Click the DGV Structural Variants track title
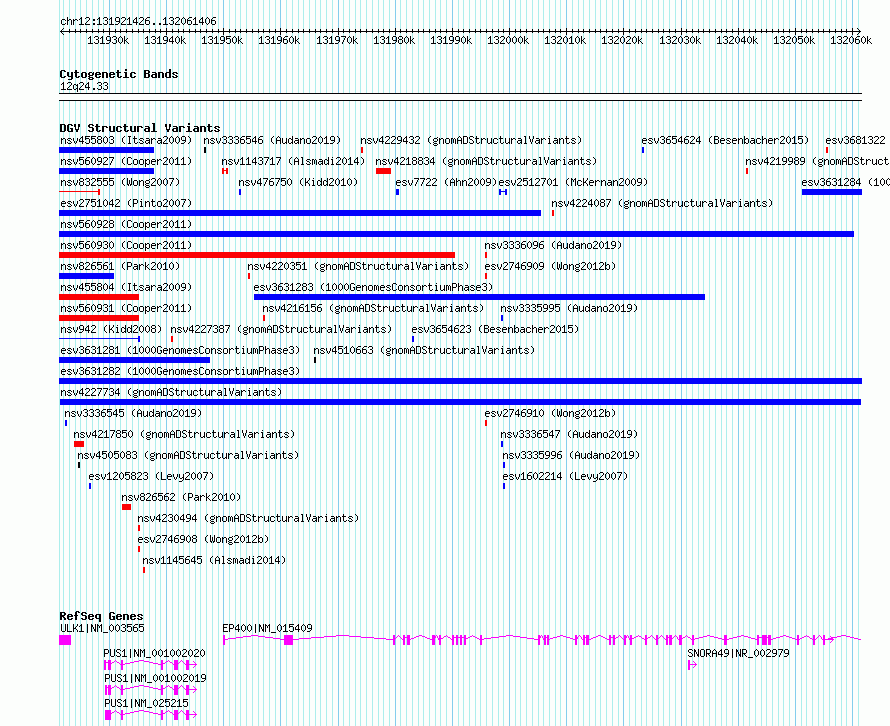 click(x=140, y=128)
